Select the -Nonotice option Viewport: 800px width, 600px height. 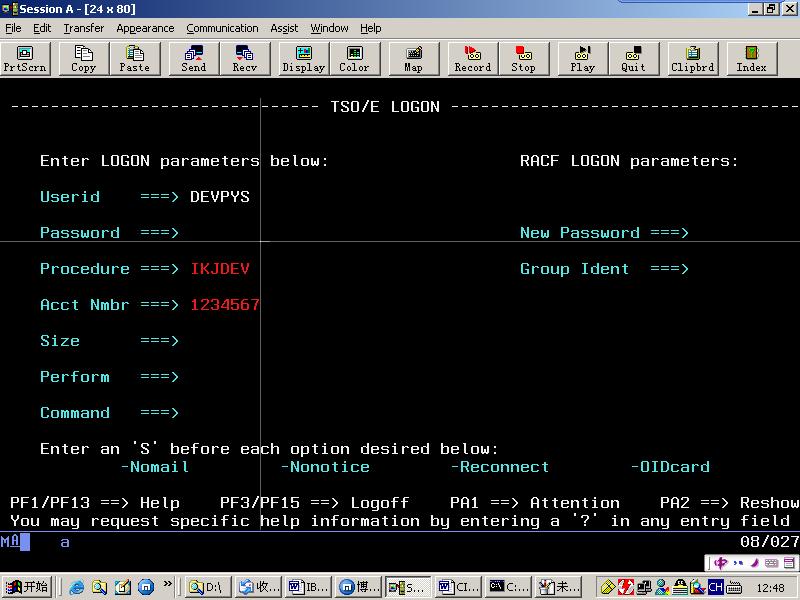pyautogui.click(x=325, y=467)
